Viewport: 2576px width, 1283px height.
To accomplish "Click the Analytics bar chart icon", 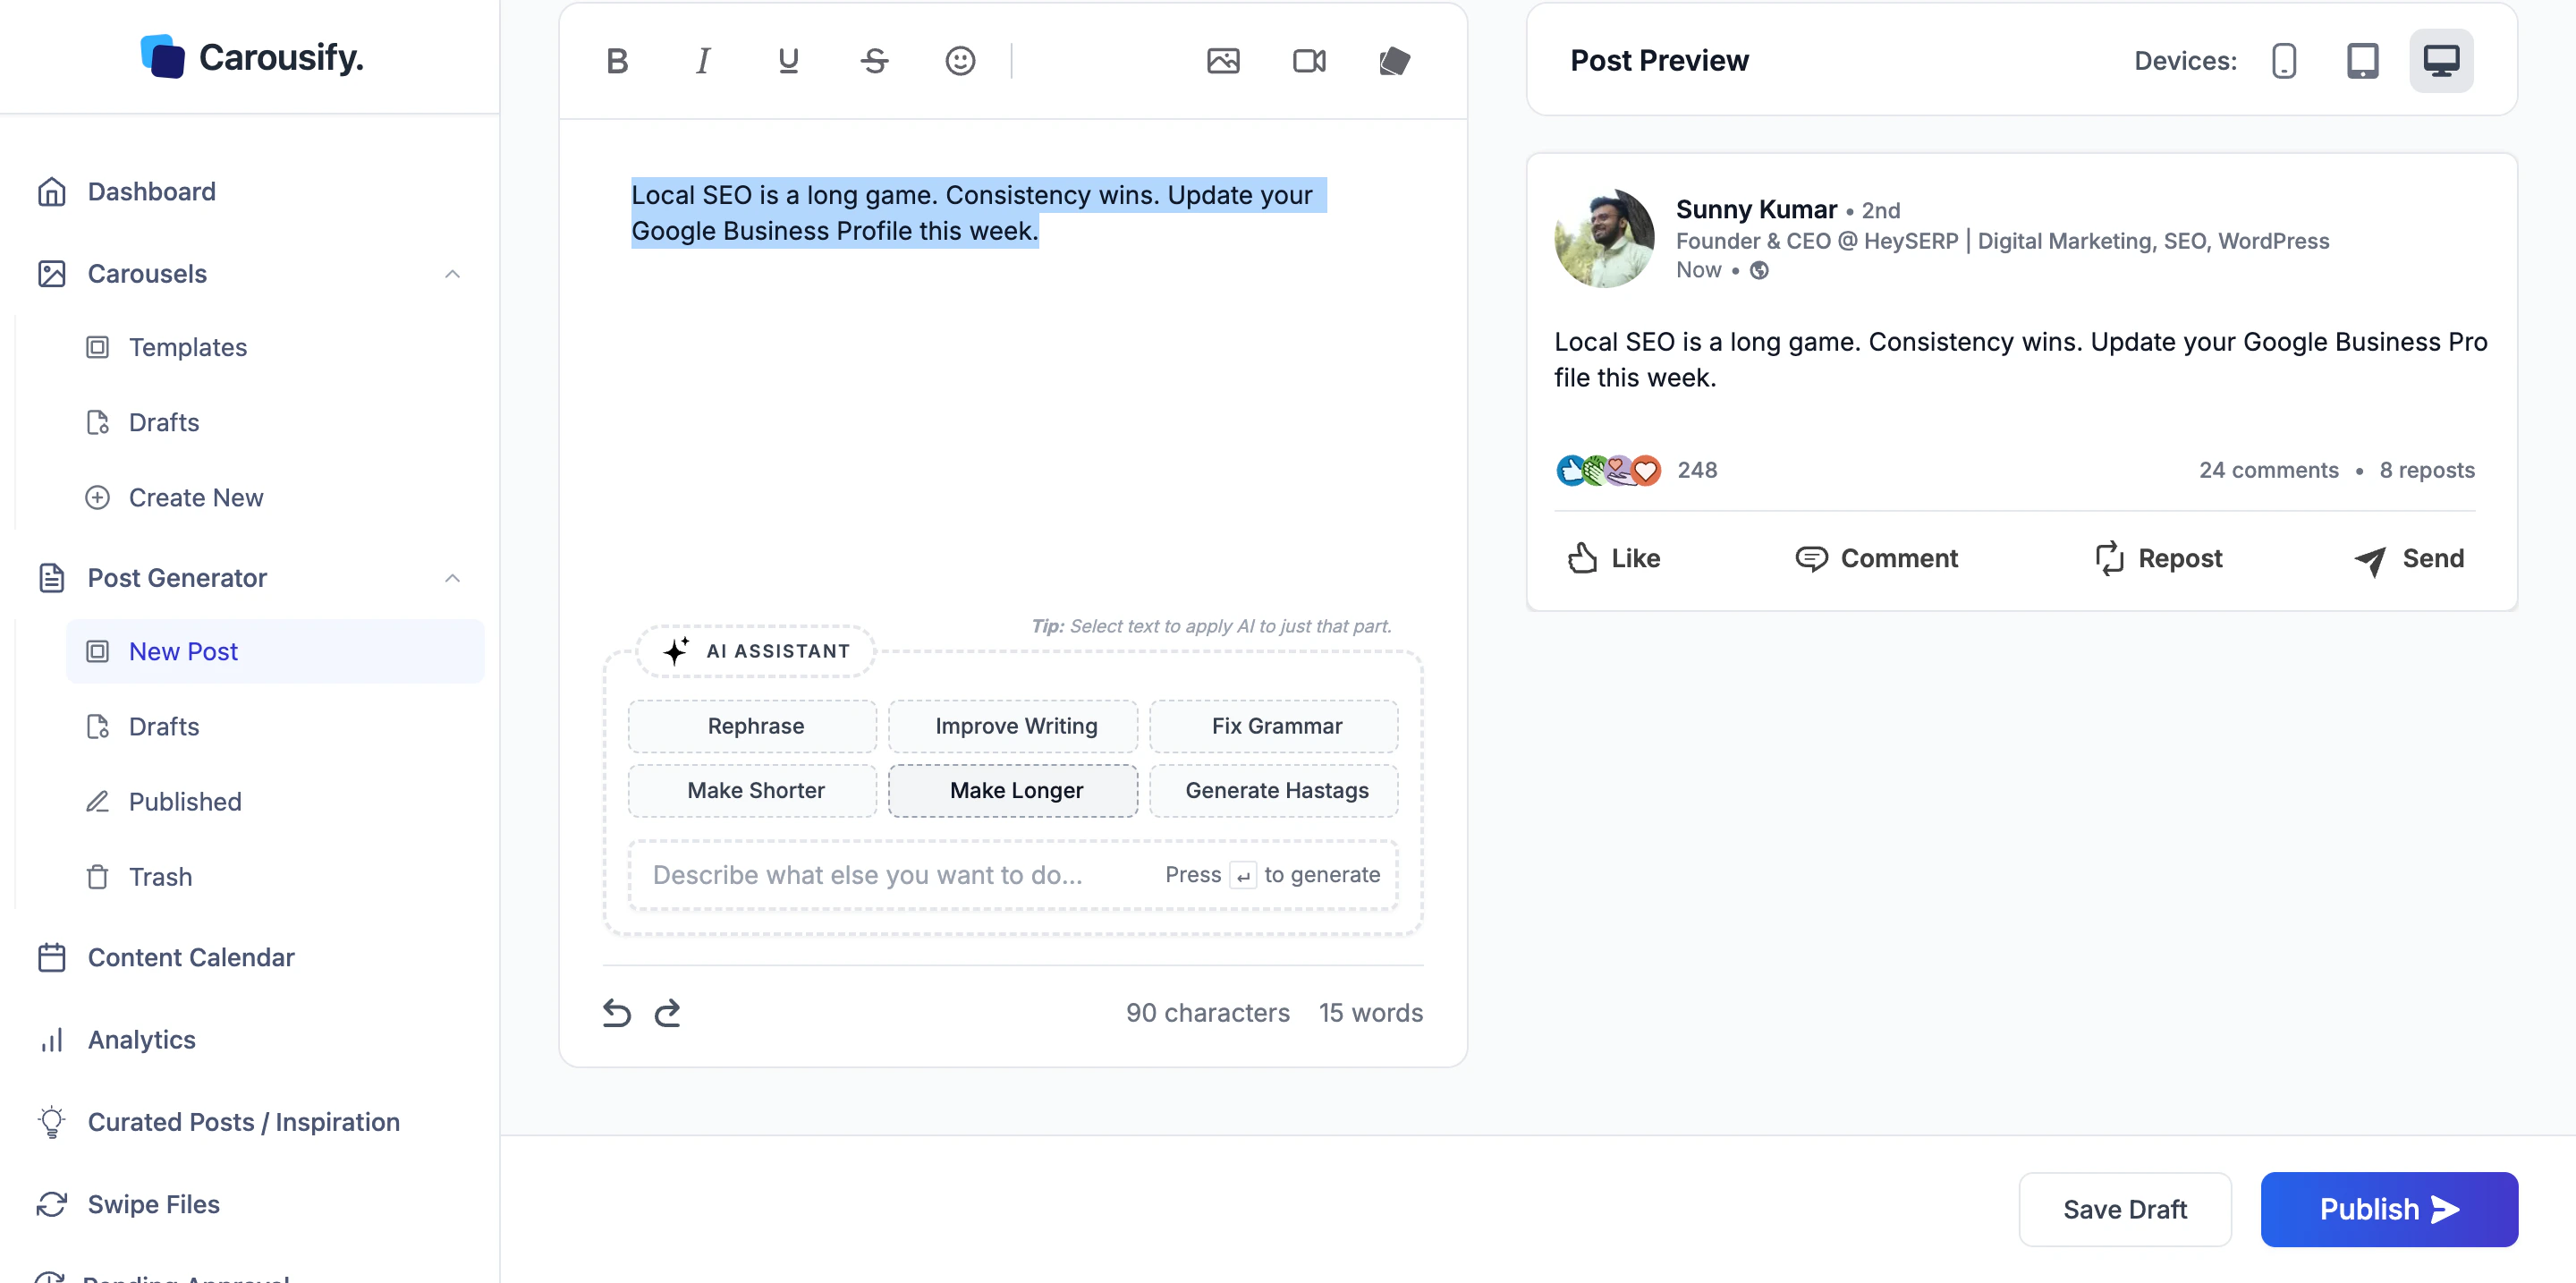I will pos(51,1039).
